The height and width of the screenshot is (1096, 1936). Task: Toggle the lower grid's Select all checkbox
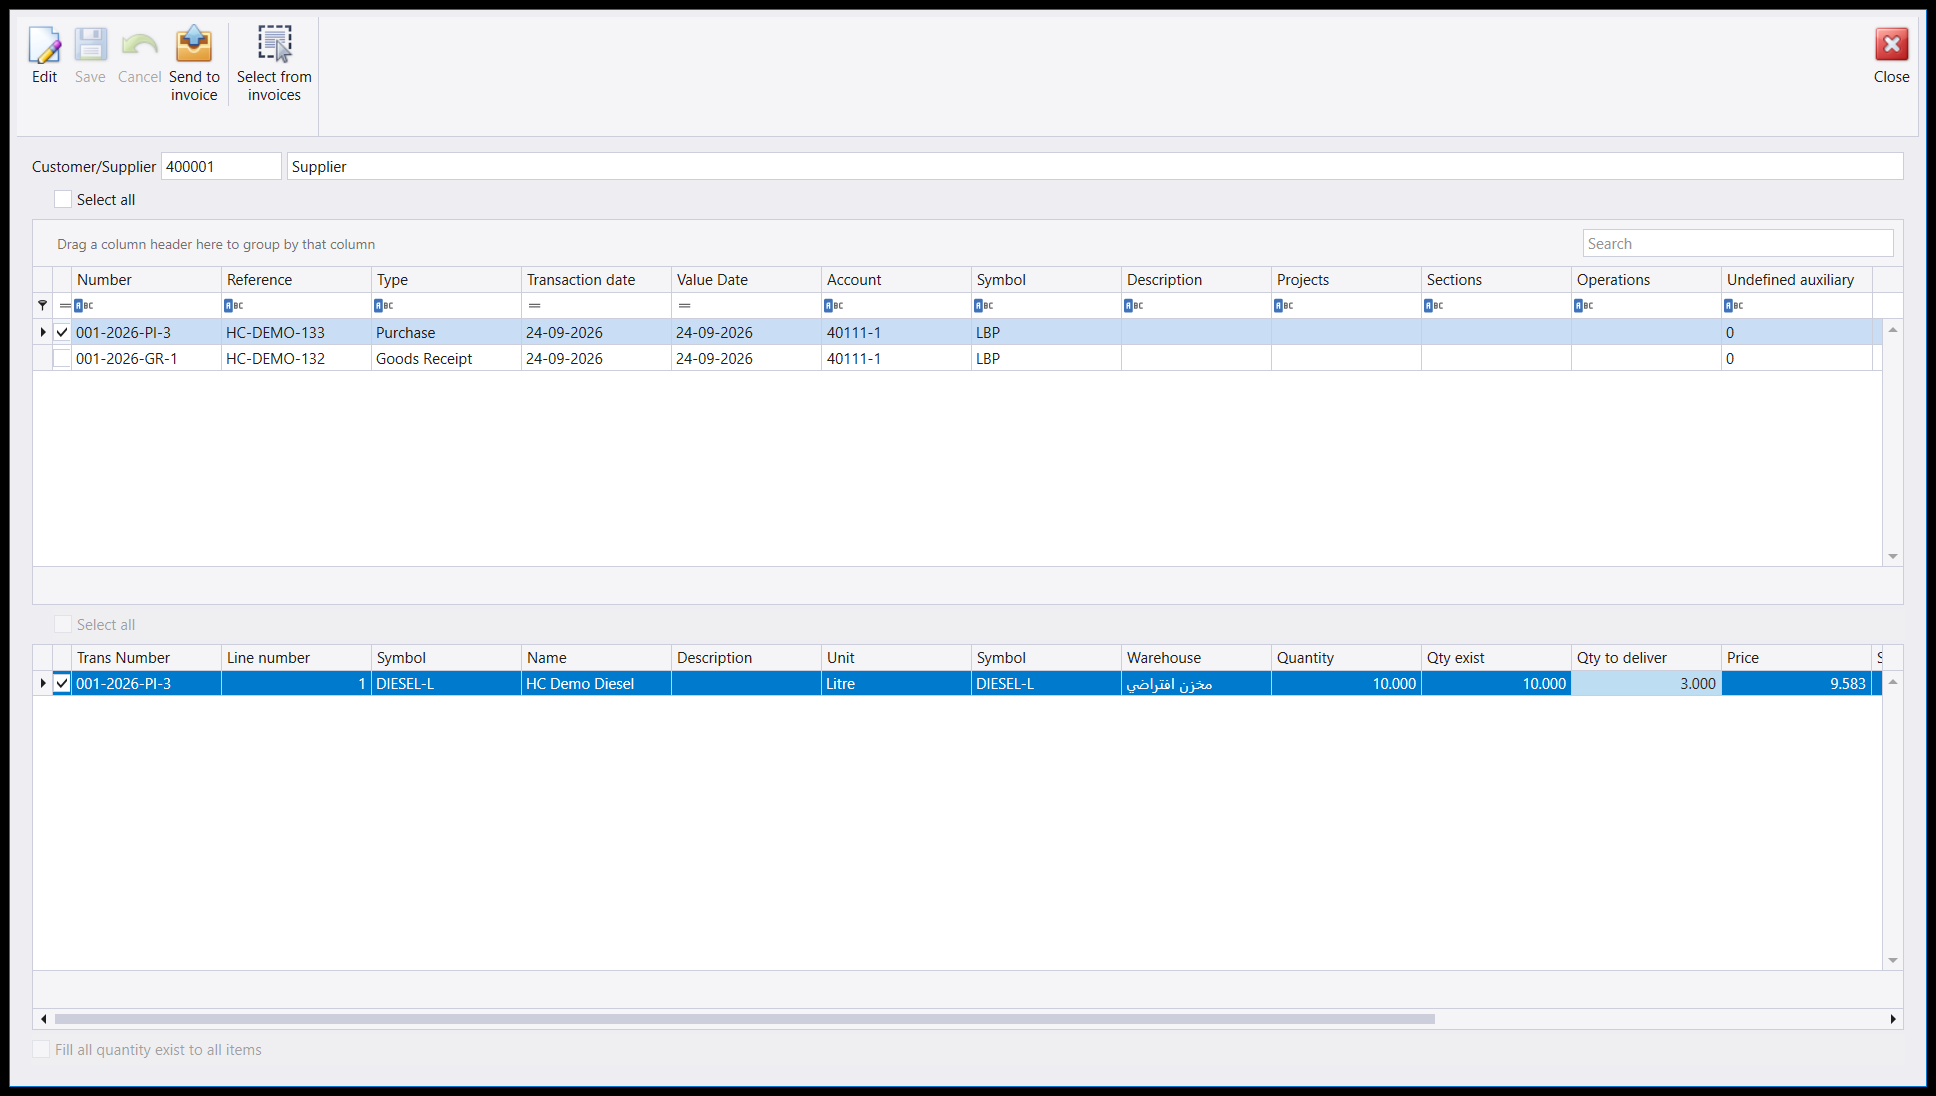point(63,624)
